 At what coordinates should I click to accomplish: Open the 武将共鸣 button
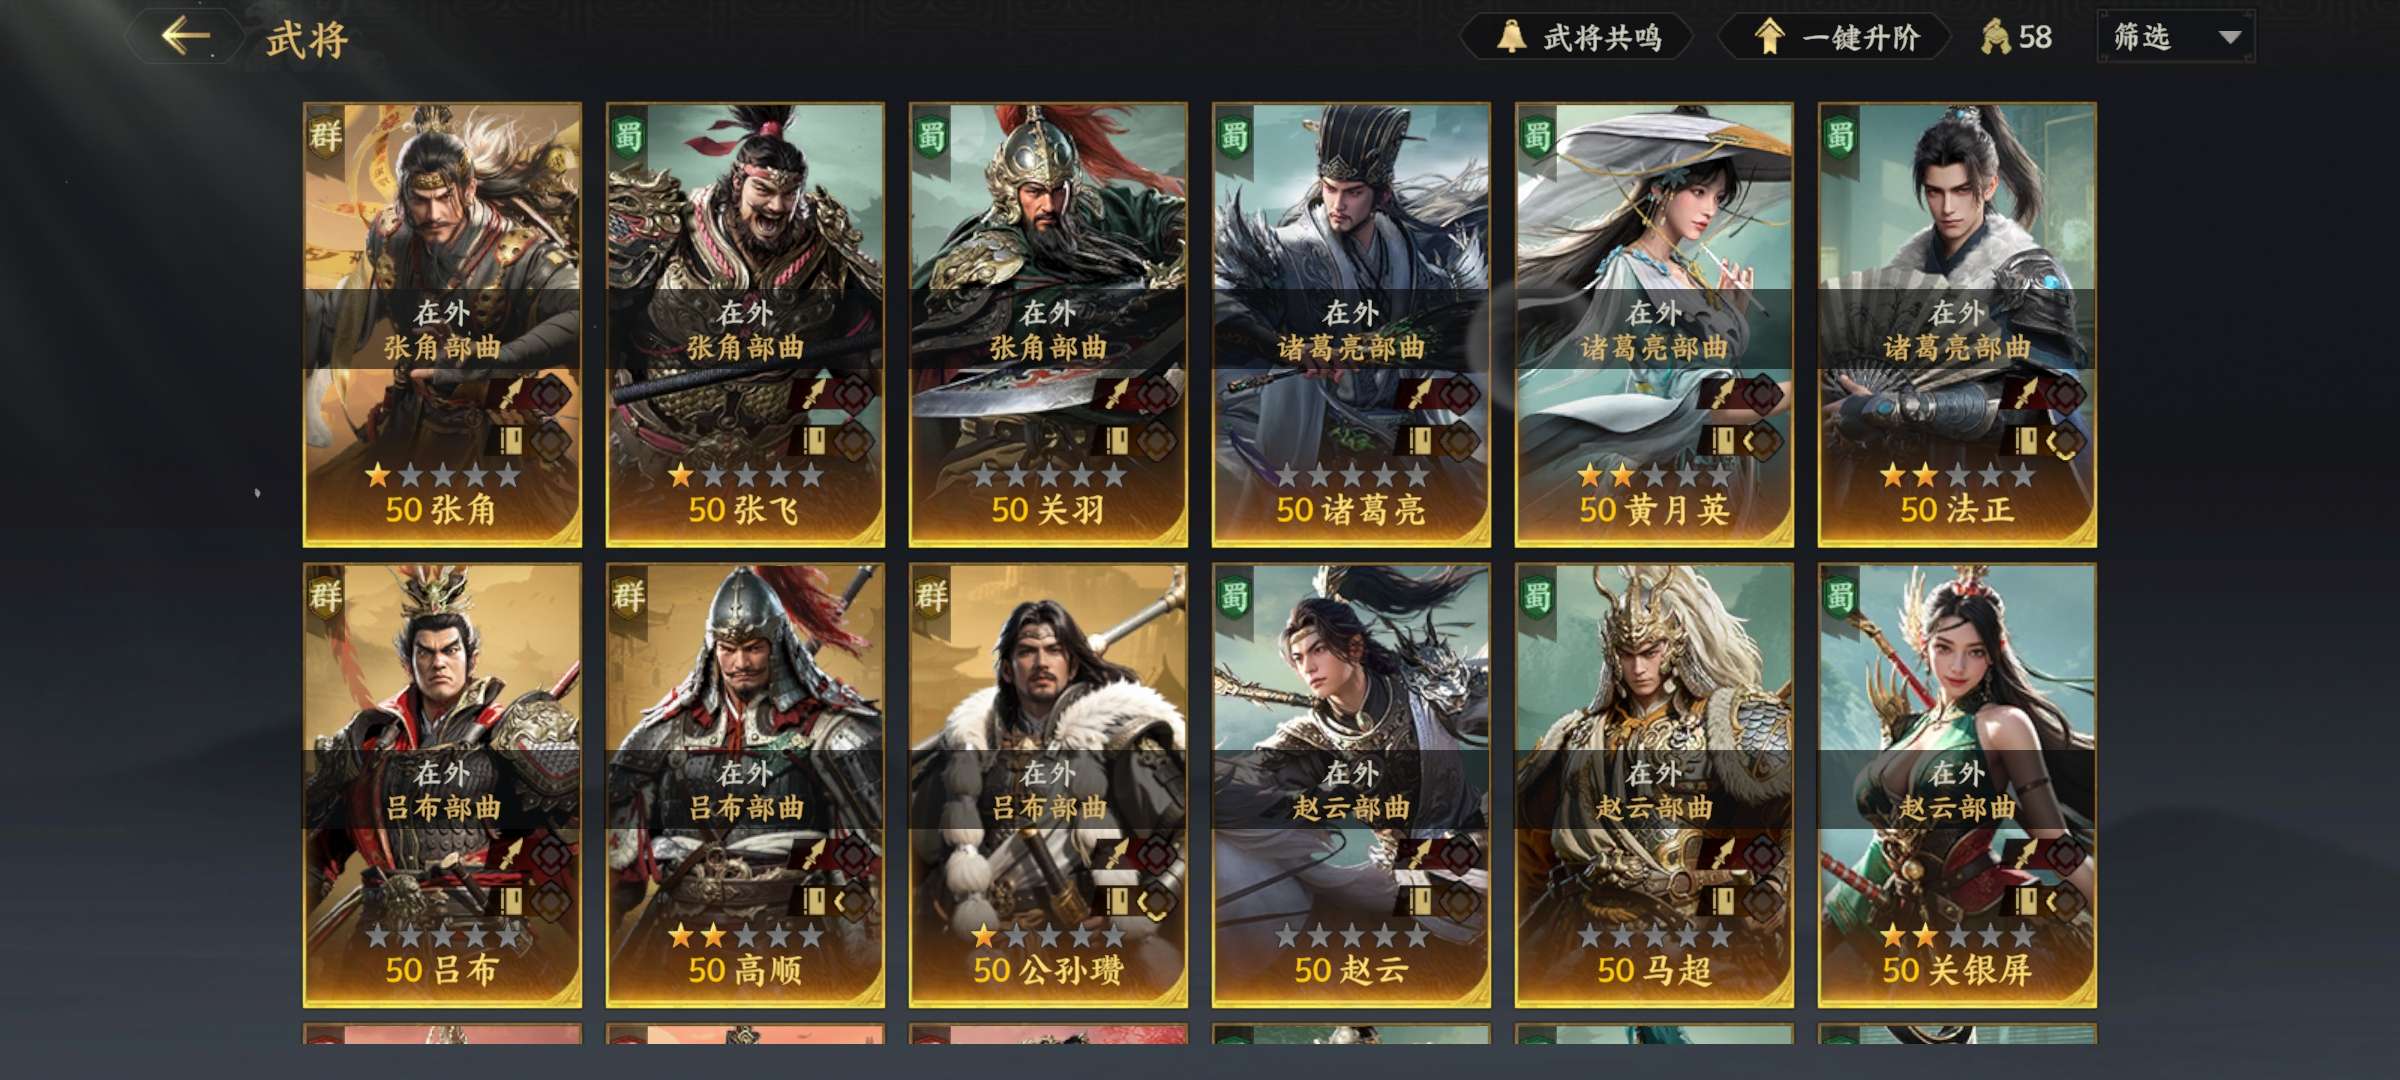(x=1577, y=37)
